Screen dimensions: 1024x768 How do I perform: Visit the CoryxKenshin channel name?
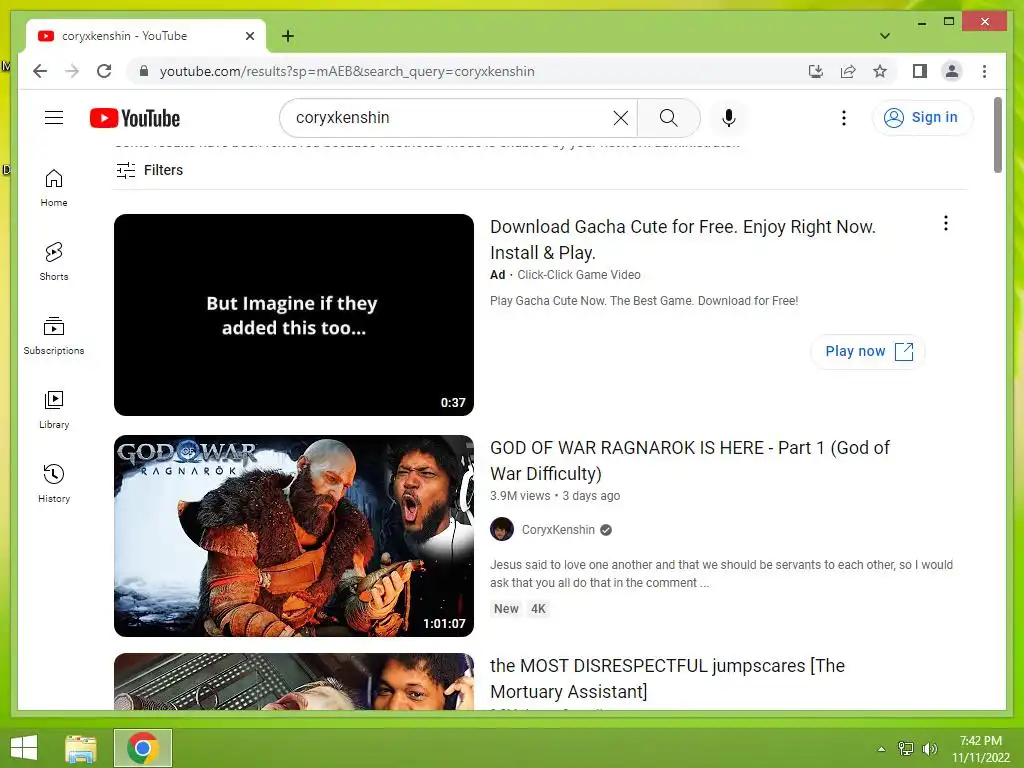click(x=558, y=530)
